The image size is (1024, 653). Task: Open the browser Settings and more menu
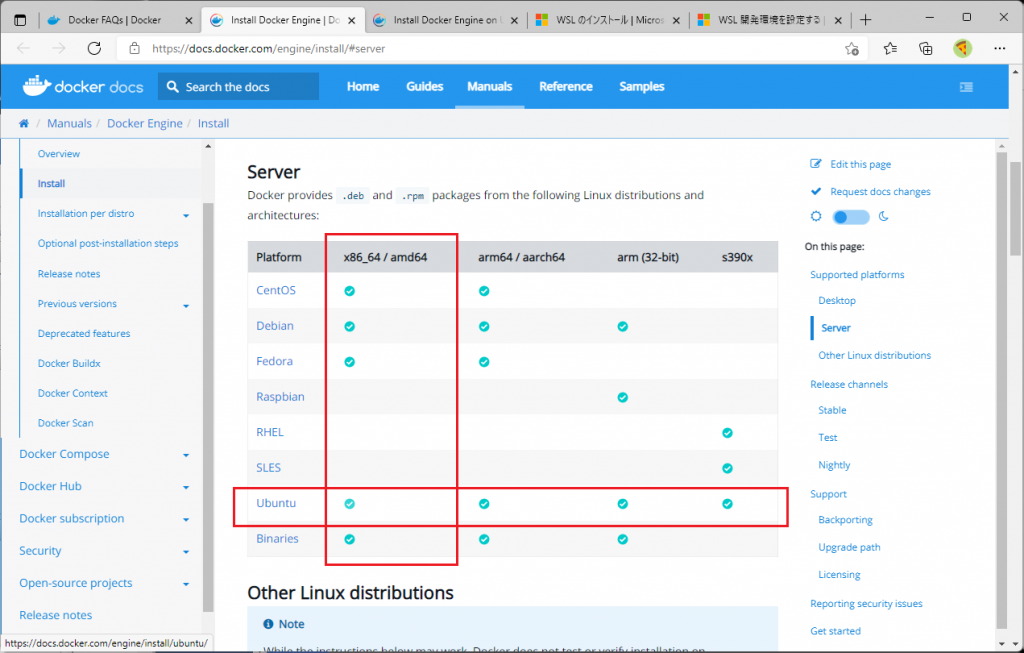(999, 48)
